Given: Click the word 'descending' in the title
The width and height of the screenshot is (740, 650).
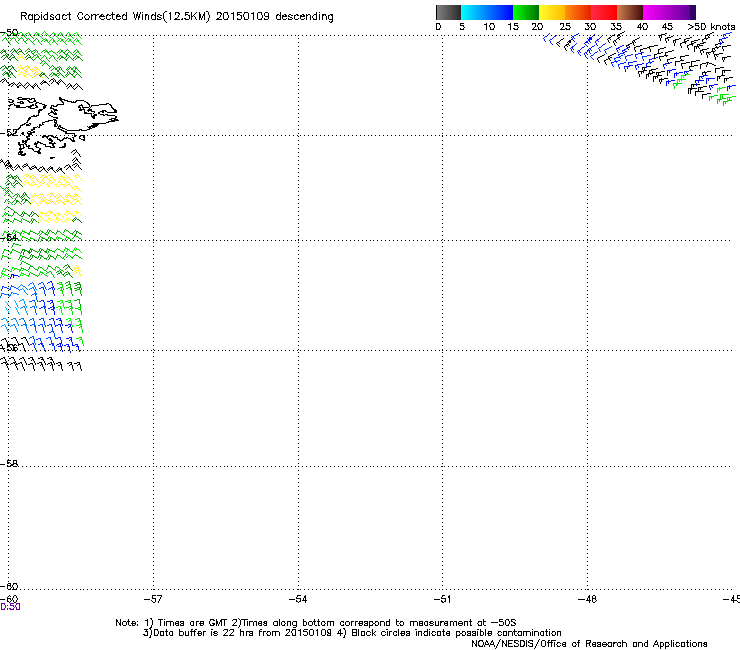Looking at the screenshot, I should pos(304,17).
